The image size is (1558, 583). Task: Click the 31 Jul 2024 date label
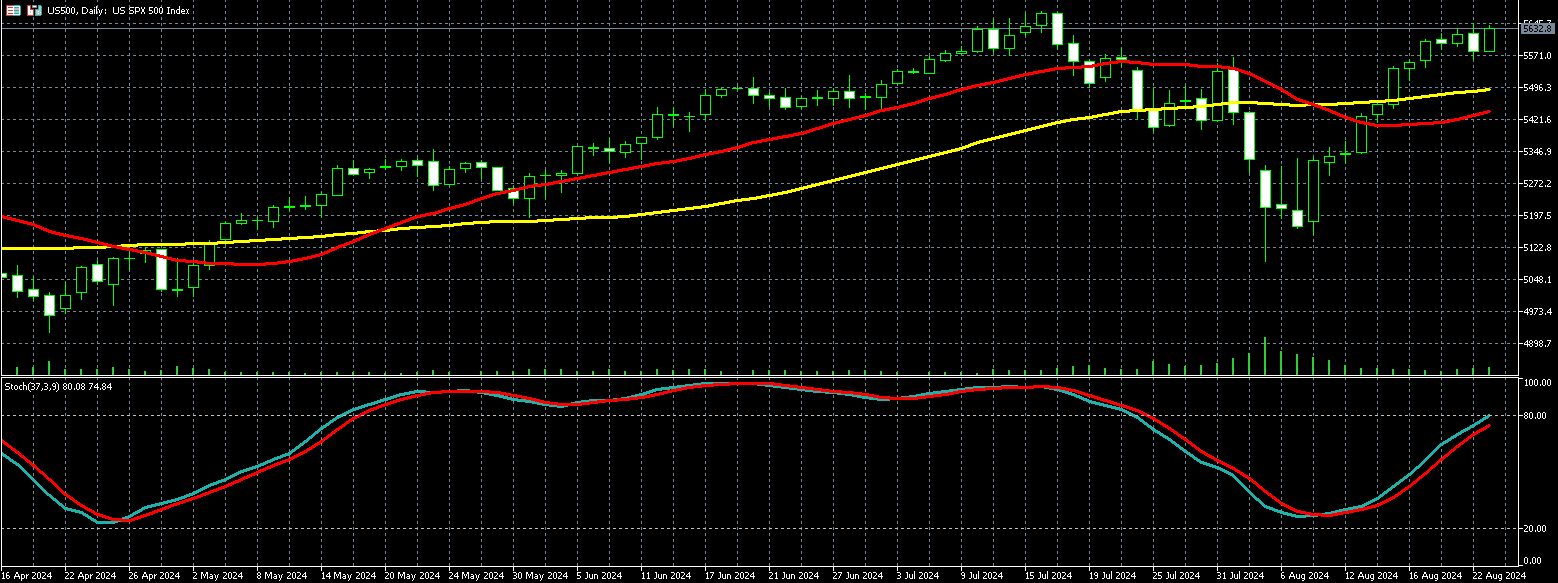click(1239, 576)
